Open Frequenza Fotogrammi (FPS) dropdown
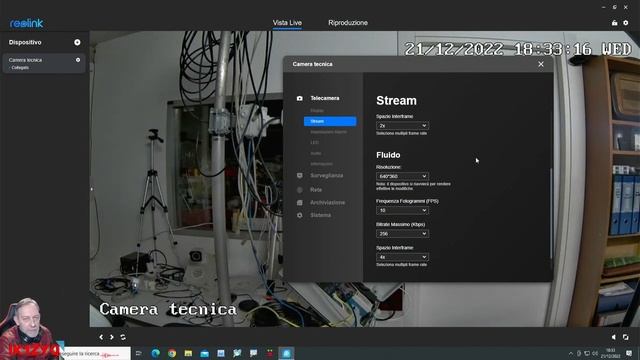This screenshot has width=640, height=360. point(402,211)
